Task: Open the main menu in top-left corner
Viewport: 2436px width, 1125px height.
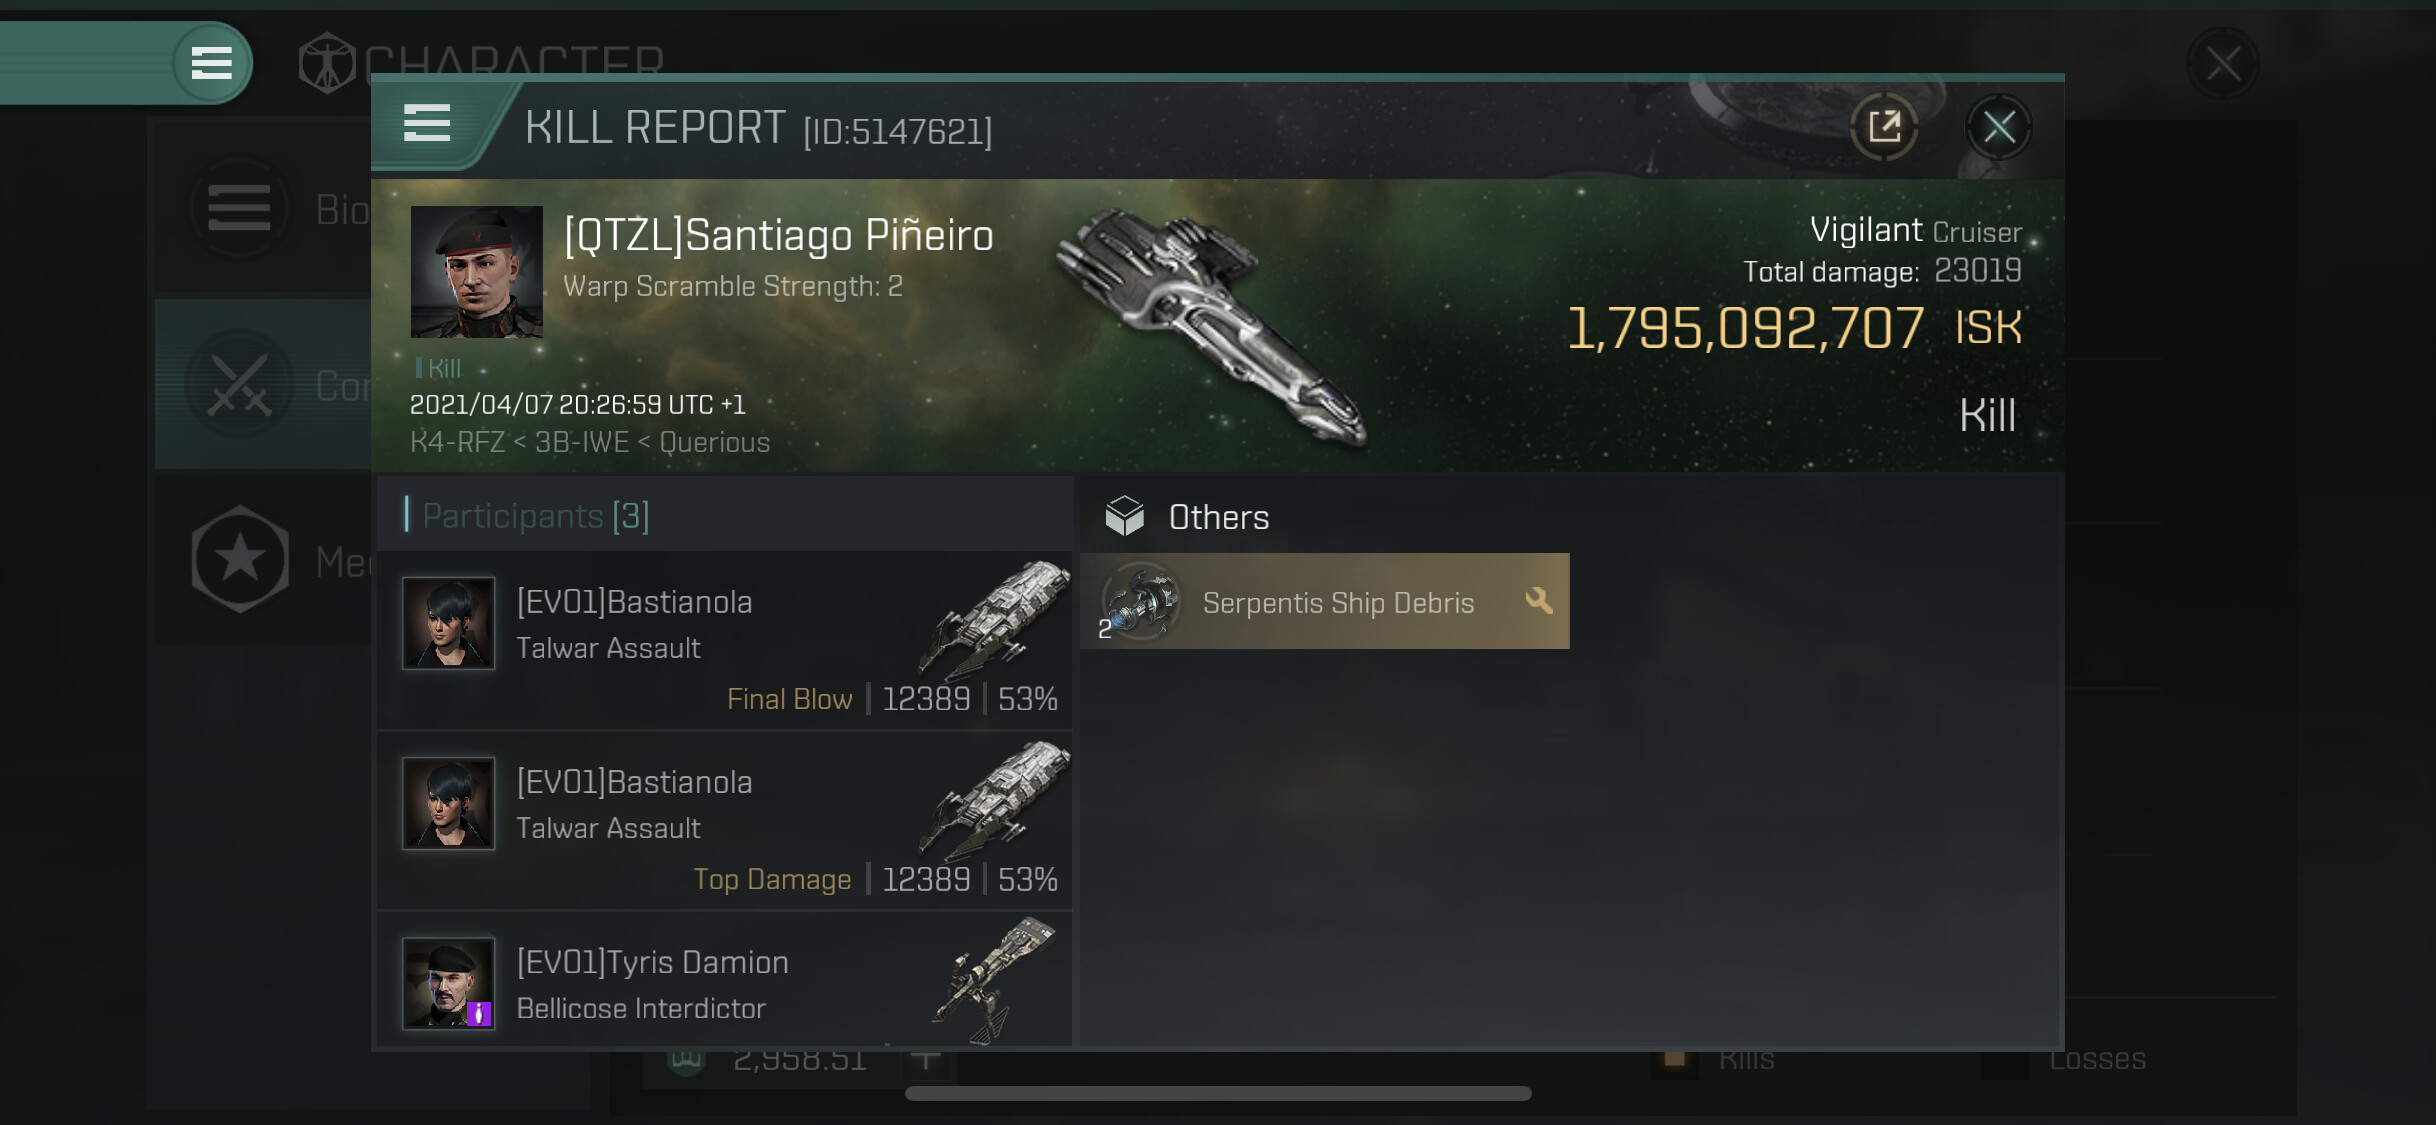Action: pyautogui.click(x=211, y=63)
